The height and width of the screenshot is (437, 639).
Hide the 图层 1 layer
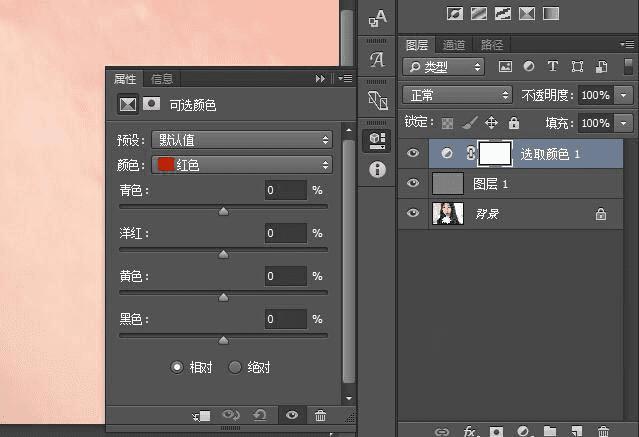[413, 183]
